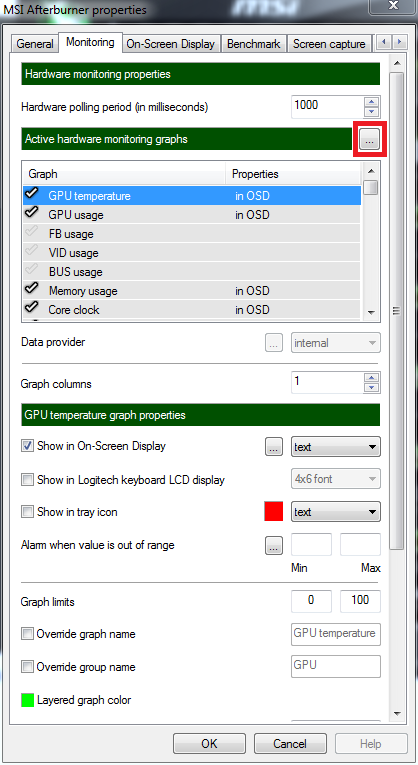The height and width of the screenshot is (765, 418).
Task: Confirm settings with OK button
Action: click(x=209, y=744)
